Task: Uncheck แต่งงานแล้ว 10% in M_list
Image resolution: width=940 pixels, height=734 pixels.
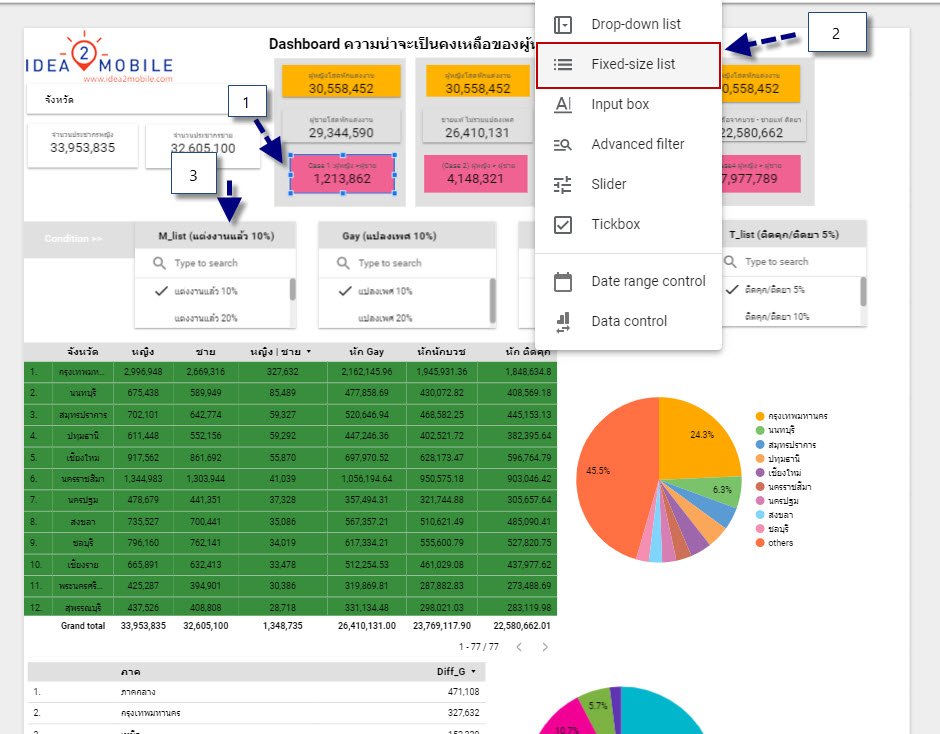Action: pyautogui.click(x=161, y=291)
